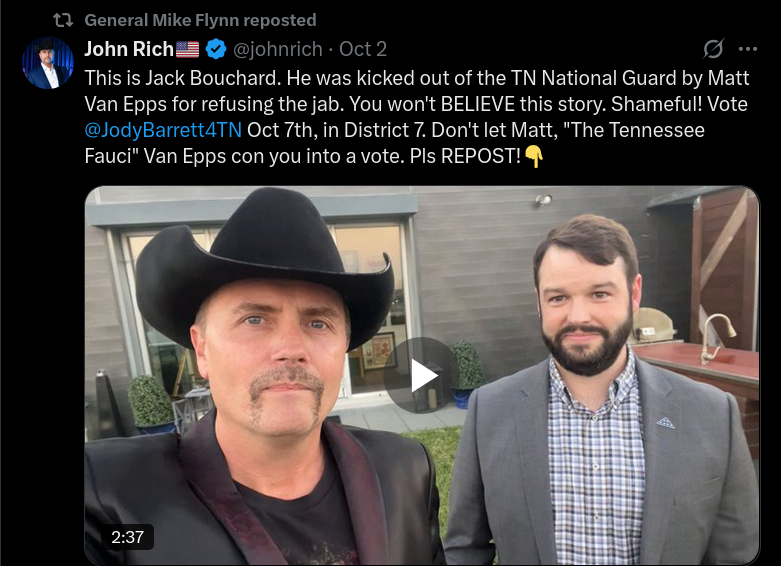Click the repost arrows icon above the tweet

[x=62, y=20]
